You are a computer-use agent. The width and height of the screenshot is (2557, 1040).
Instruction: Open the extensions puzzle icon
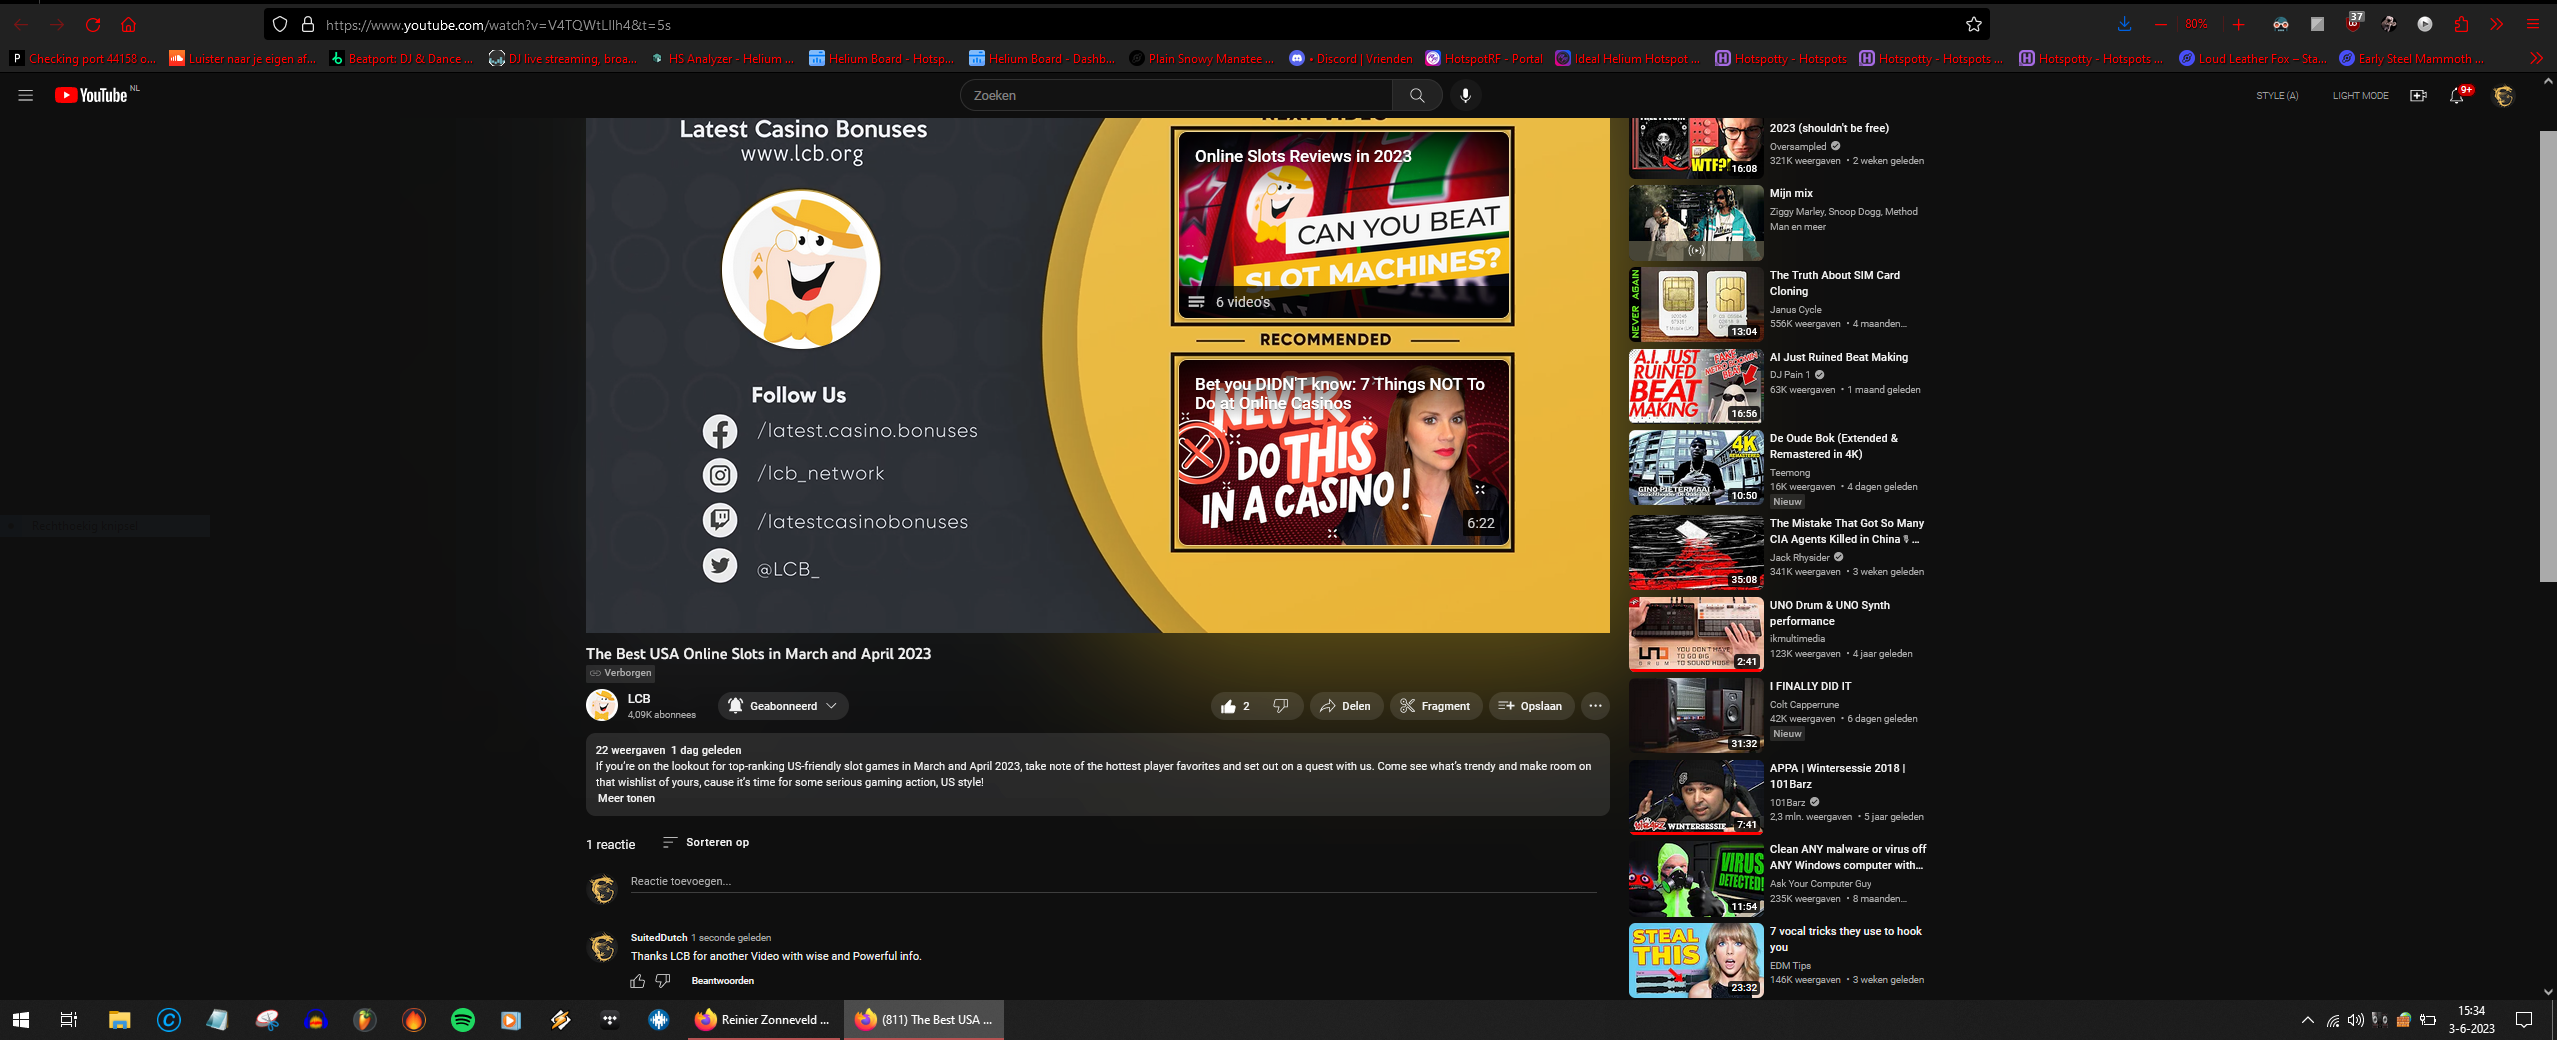[x=2461, y=25]
